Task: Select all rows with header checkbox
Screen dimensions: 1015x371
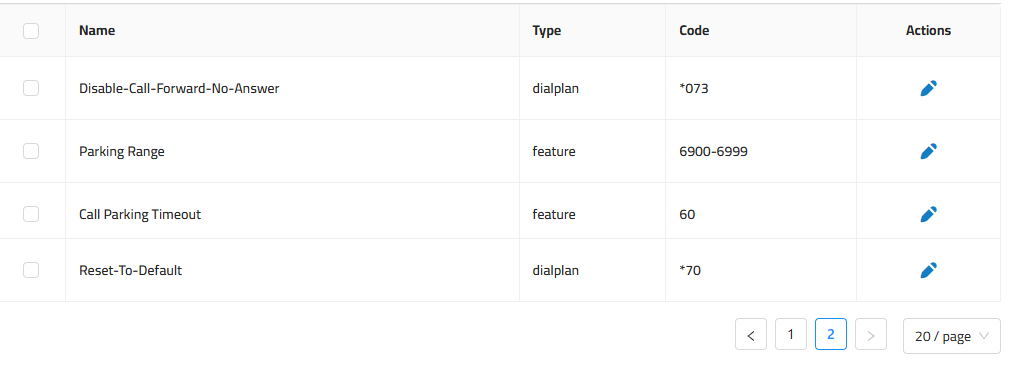Action: point(31,30)
